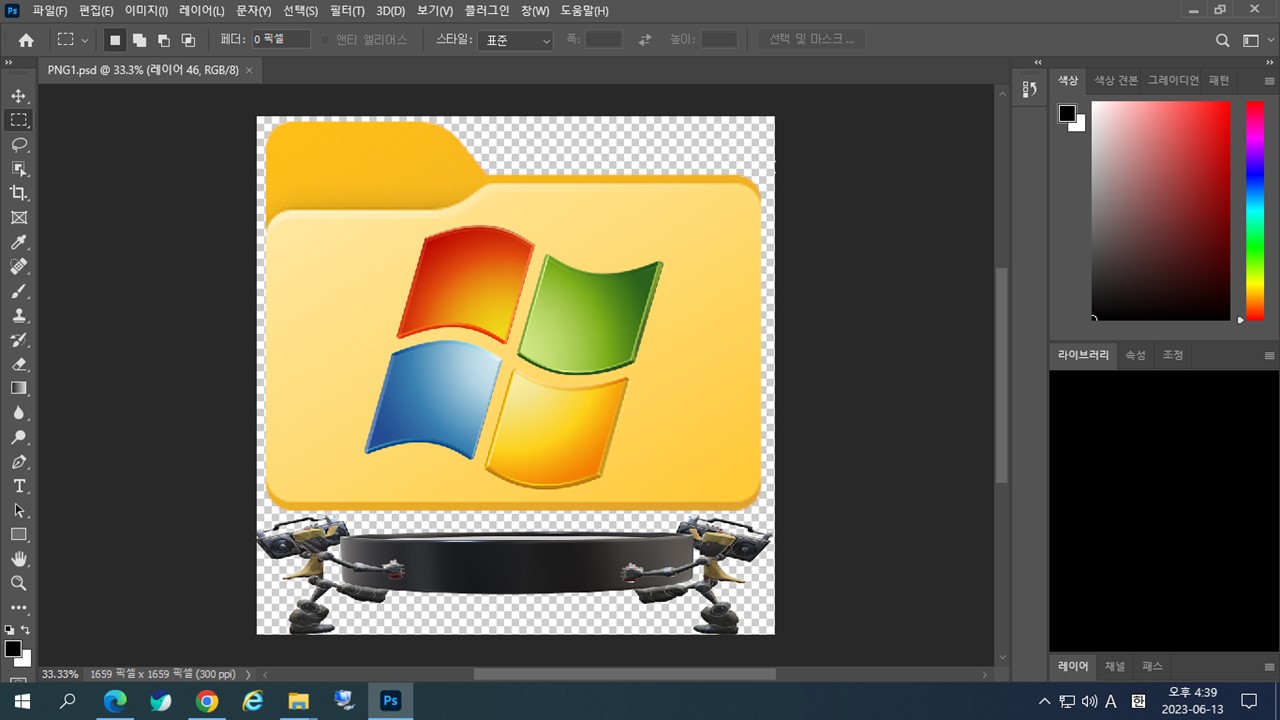This screenshot has height=720, width=1280.
Task: Select the Zoom tool
Action: (x=19, y=583)
